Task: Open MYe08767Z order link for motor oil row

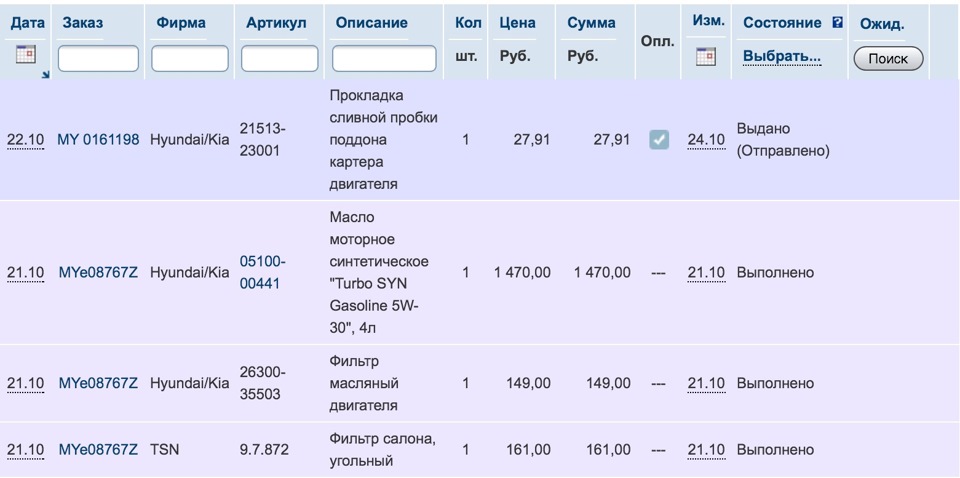Action: click(x=98, y=272)
